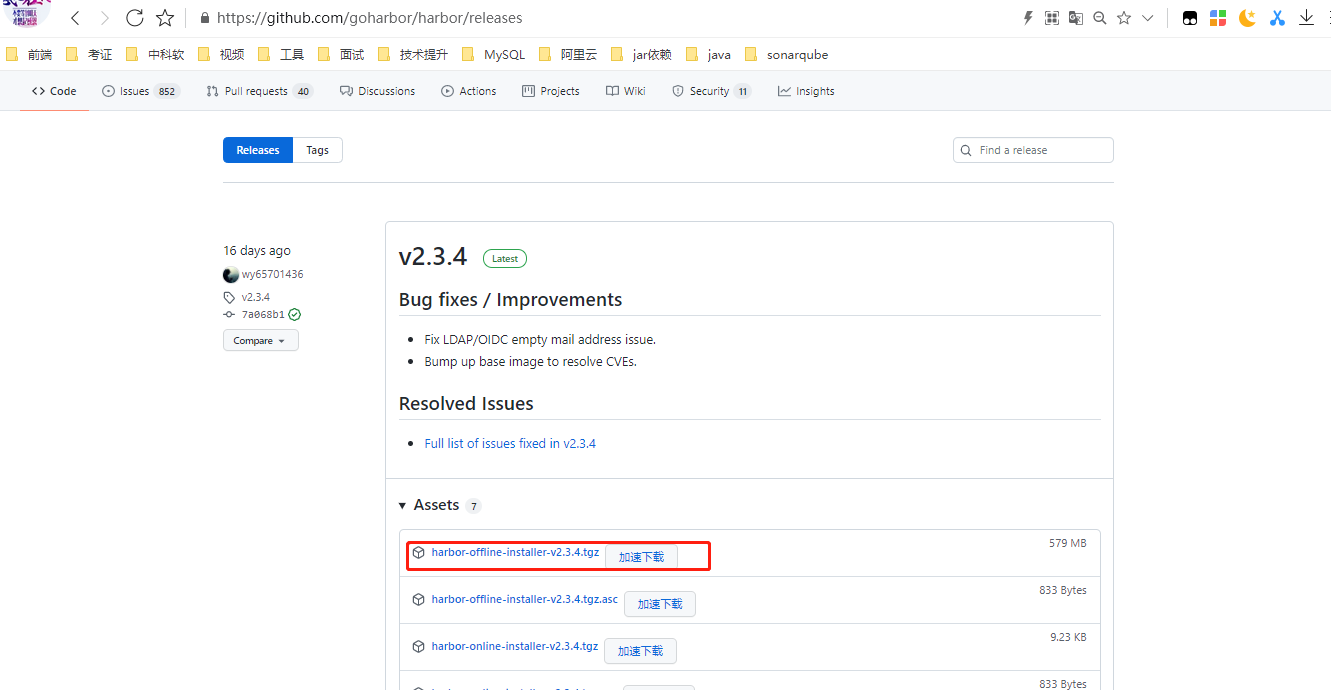This screenshot has width=1331, height=690.
Task: Click the lightning bolt speed mode icon
Action: point(1028,18)
